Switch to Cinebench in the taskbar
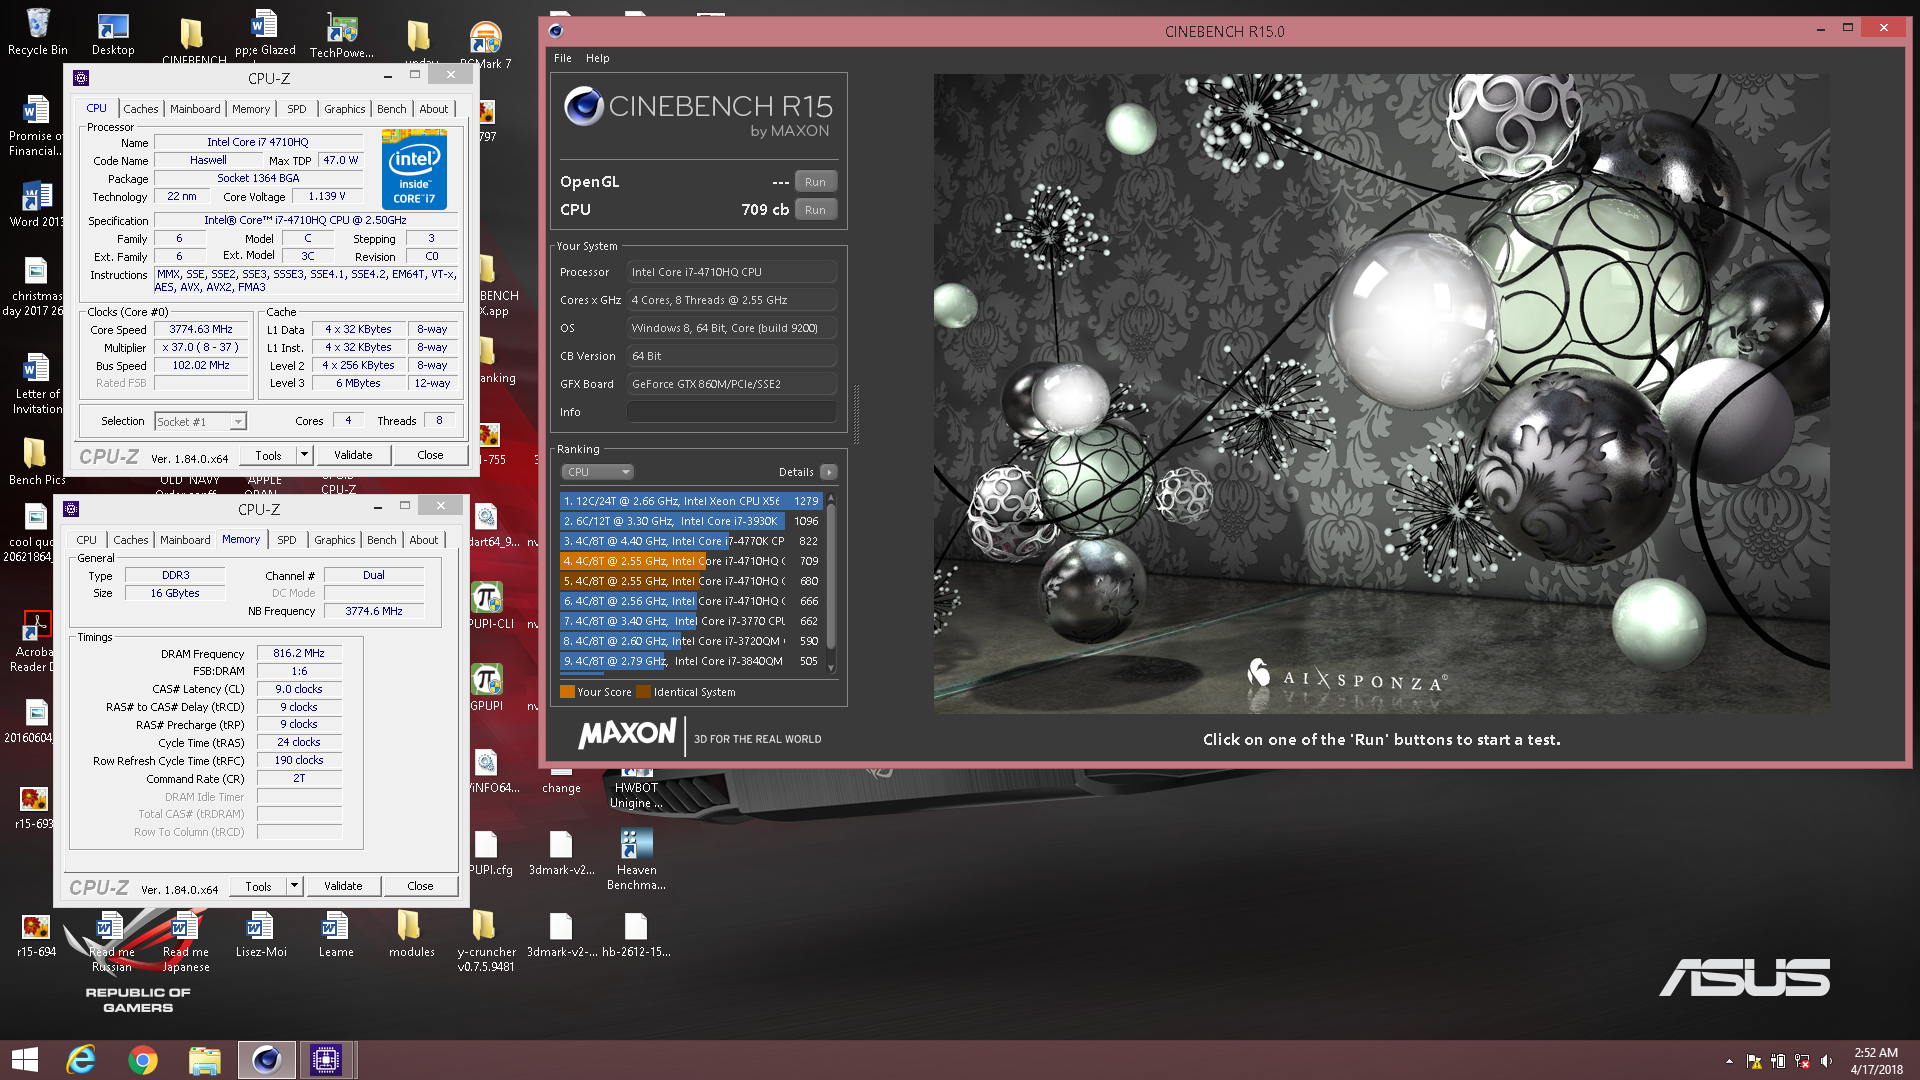Image resolution: width=1920 pixels, height=1080 pixels. pos(266,1060)
